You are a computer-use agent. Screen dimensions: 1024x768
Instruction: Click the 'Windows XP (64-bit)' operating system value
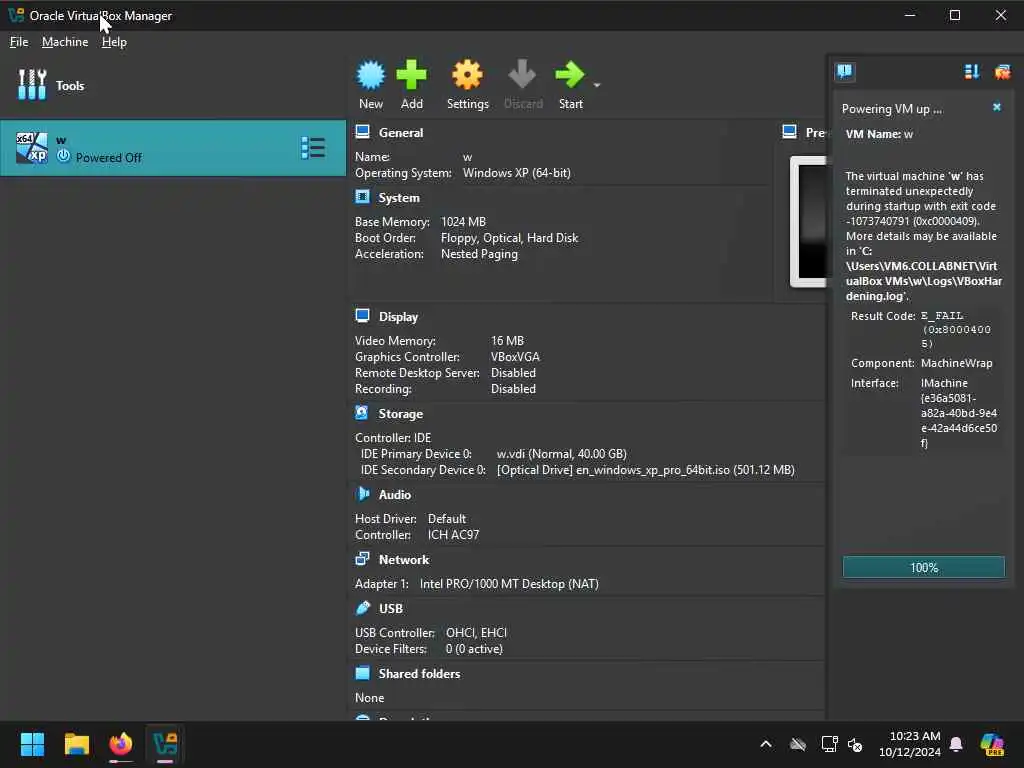[x=517, y=173]
